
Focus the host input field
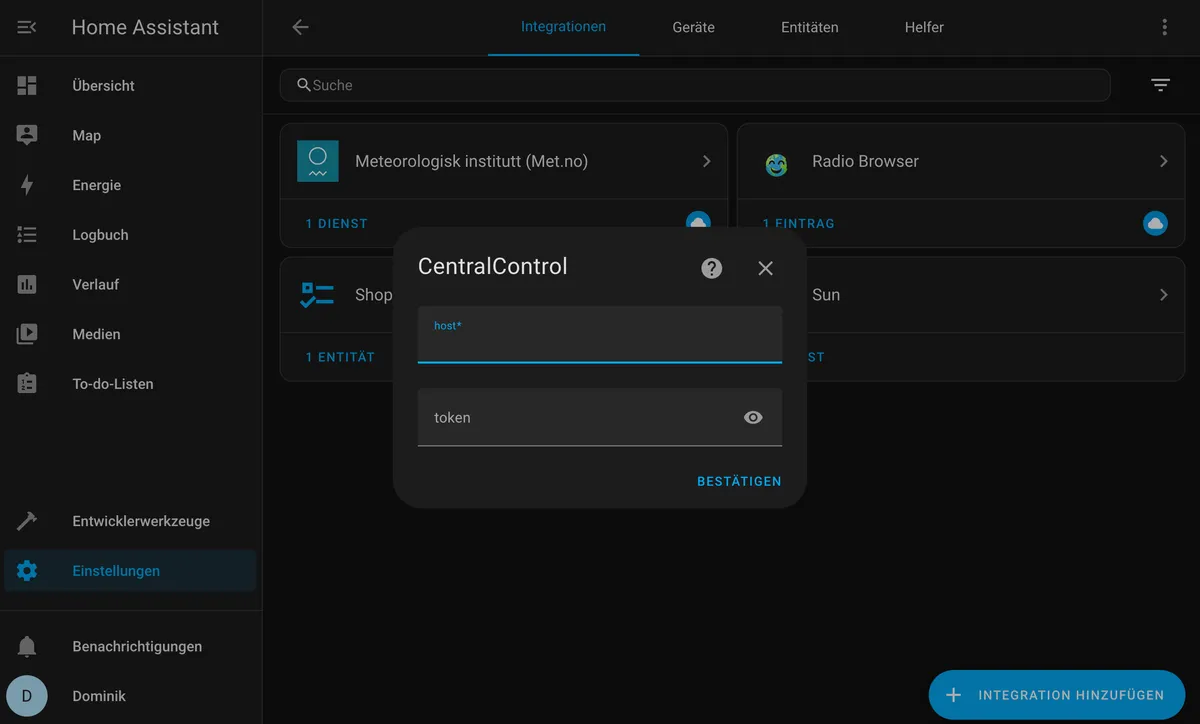point(600,334)
